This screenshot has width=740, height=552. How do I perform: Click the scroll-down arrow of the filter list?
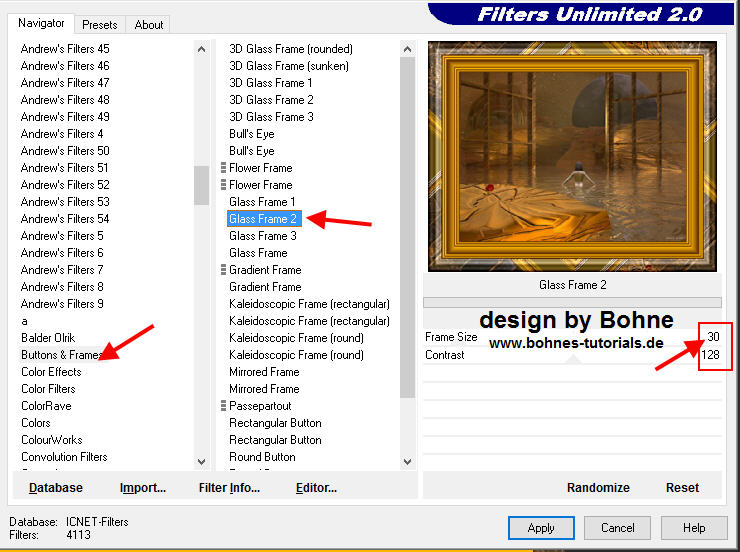click(x=407, y=461)
